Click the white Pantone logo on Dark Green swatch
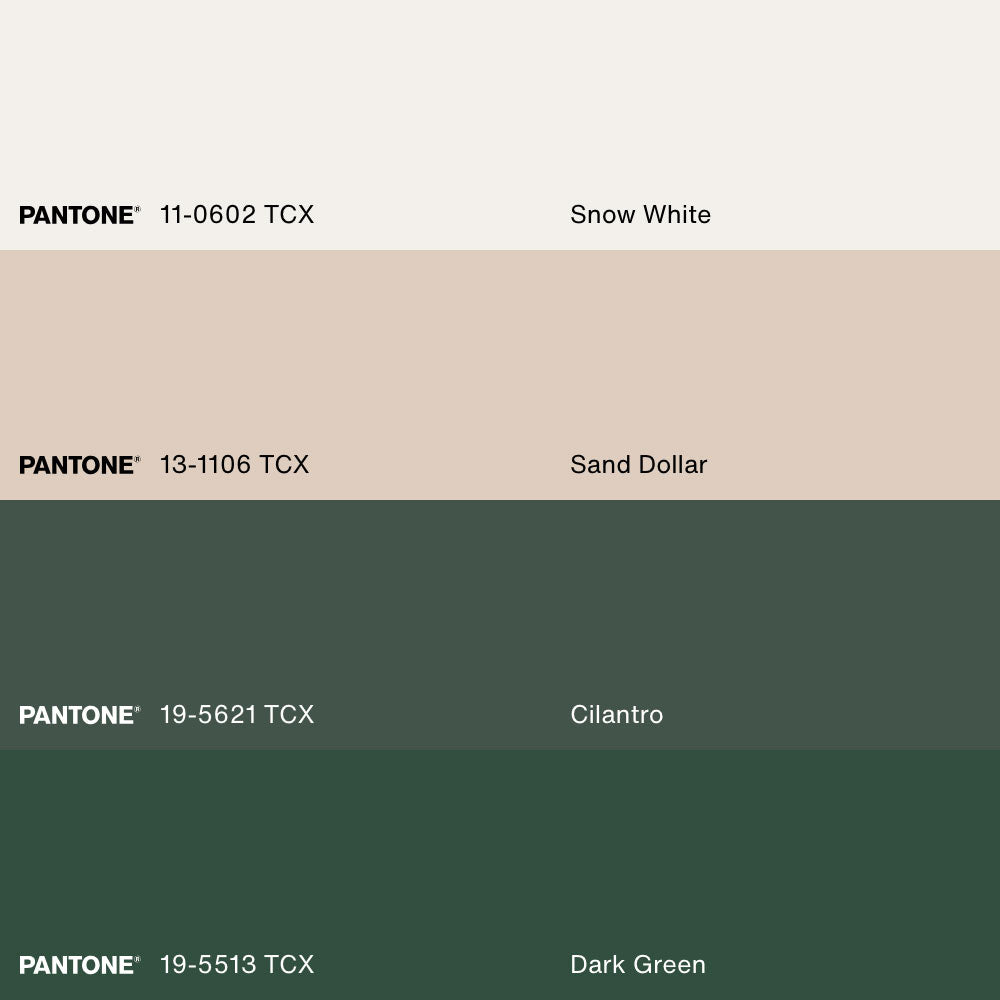The image size is (1000, 1000). pyautogui.click(x=79, y=965)
